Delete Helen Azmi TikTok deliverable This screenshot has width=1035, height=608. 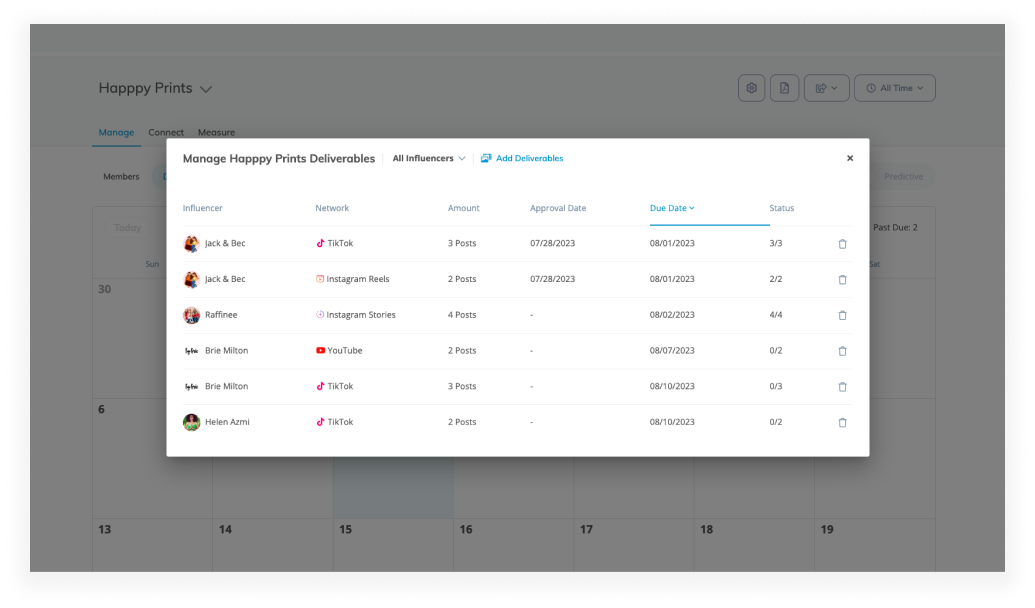coord(842,422)
